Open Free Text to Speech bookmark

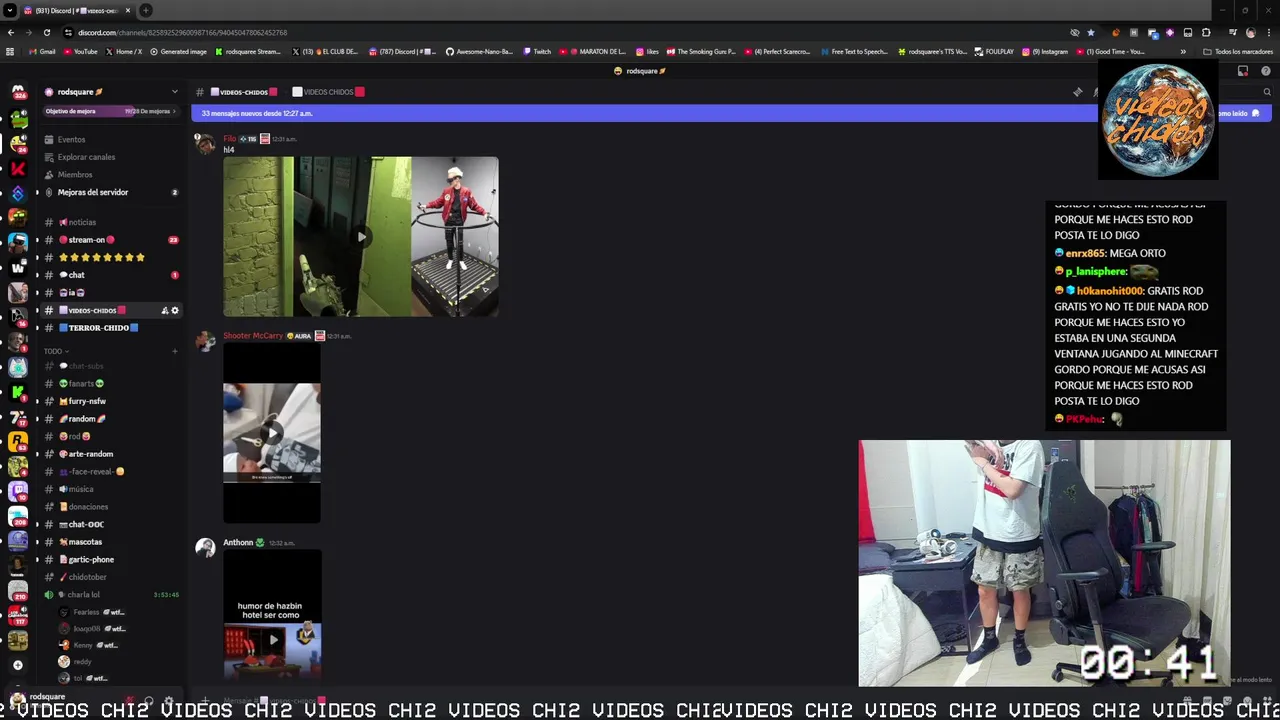[x=853, y=51]
